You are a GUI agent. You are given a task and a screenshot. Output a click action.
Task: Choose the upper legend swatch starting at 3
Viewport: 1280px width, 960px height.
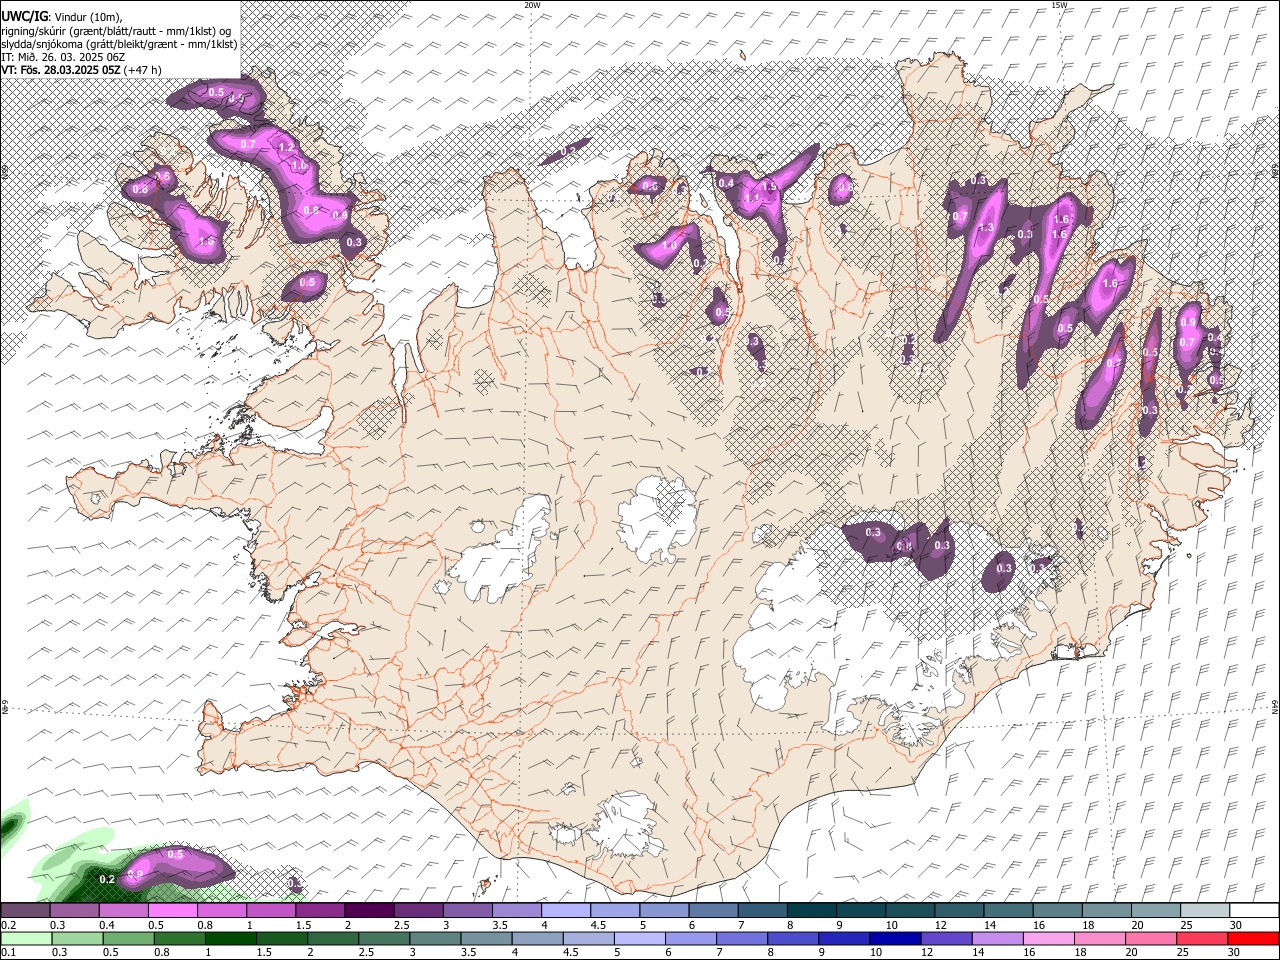[x=467, y=911]
